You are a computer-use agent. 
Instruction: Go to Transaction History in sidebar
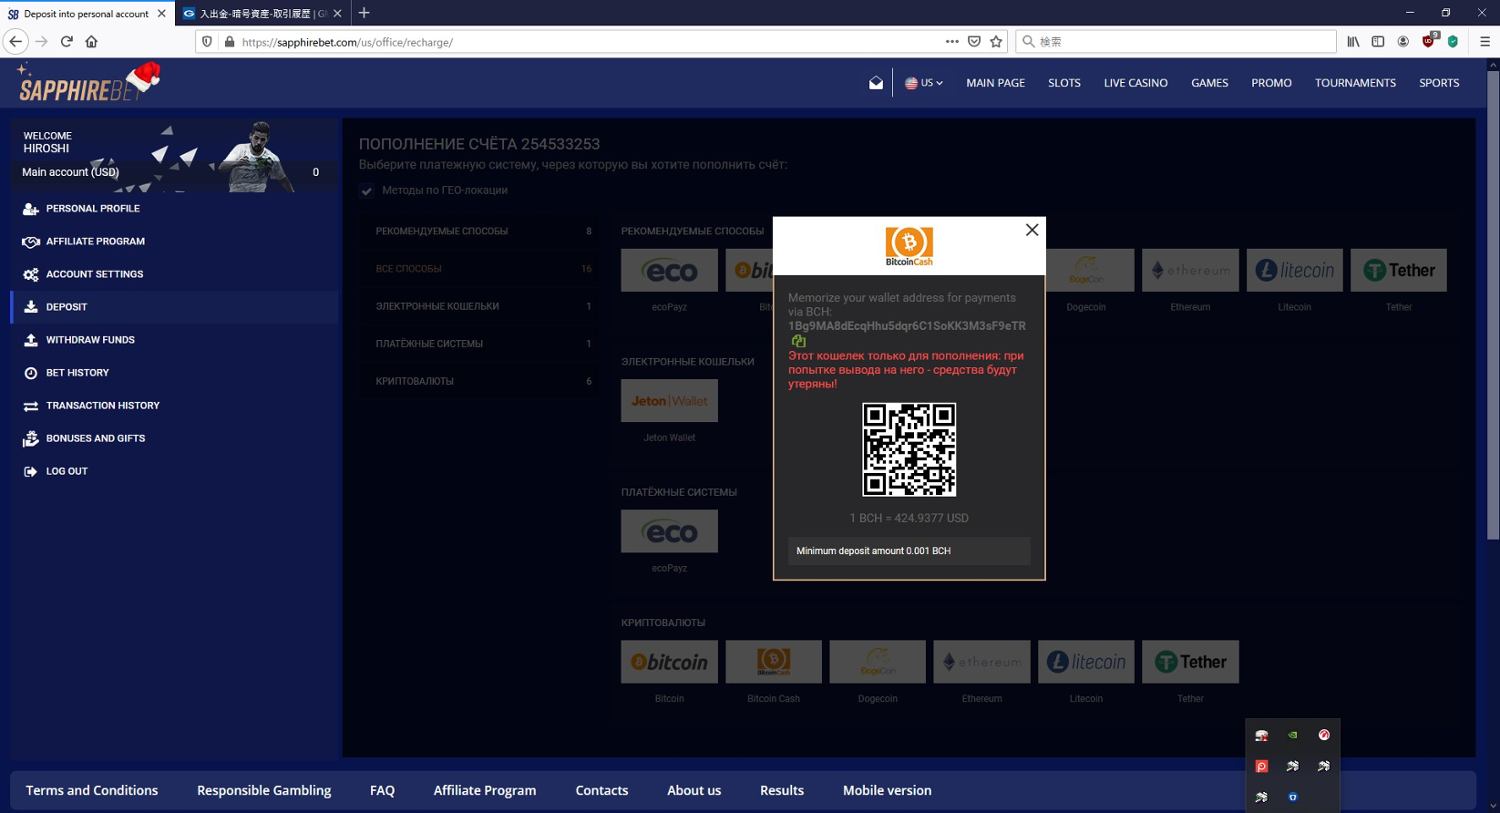pos(102,406)
